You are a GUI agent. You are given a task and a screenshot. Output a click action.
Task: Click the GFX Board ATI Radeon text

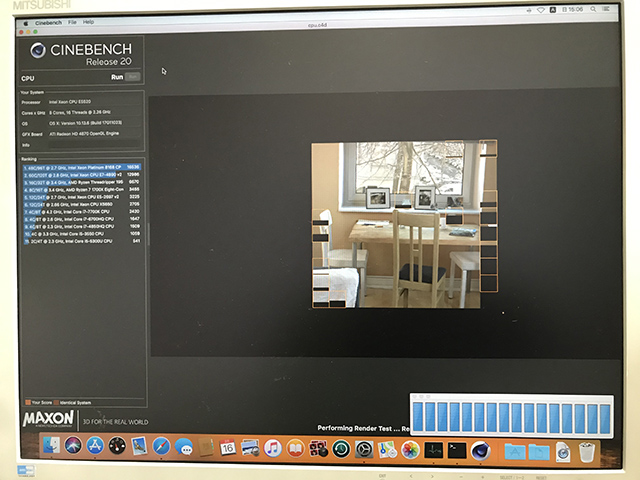(84, 133)
